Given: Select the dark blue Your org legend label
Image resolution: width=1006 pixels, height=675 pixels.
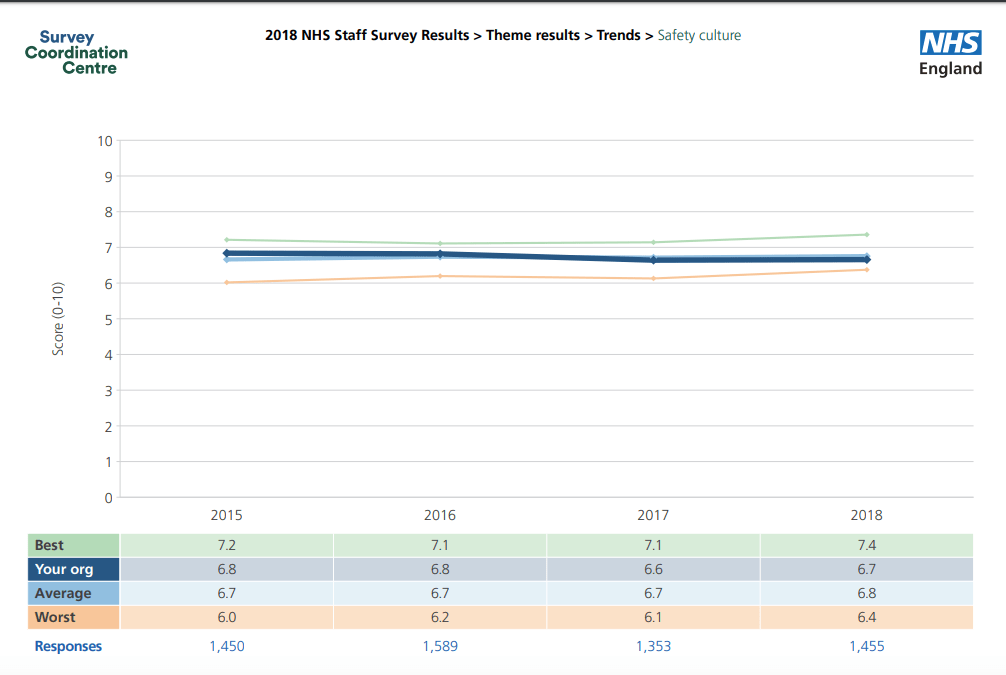Looking at the screenshot, I should pos(63,569).
